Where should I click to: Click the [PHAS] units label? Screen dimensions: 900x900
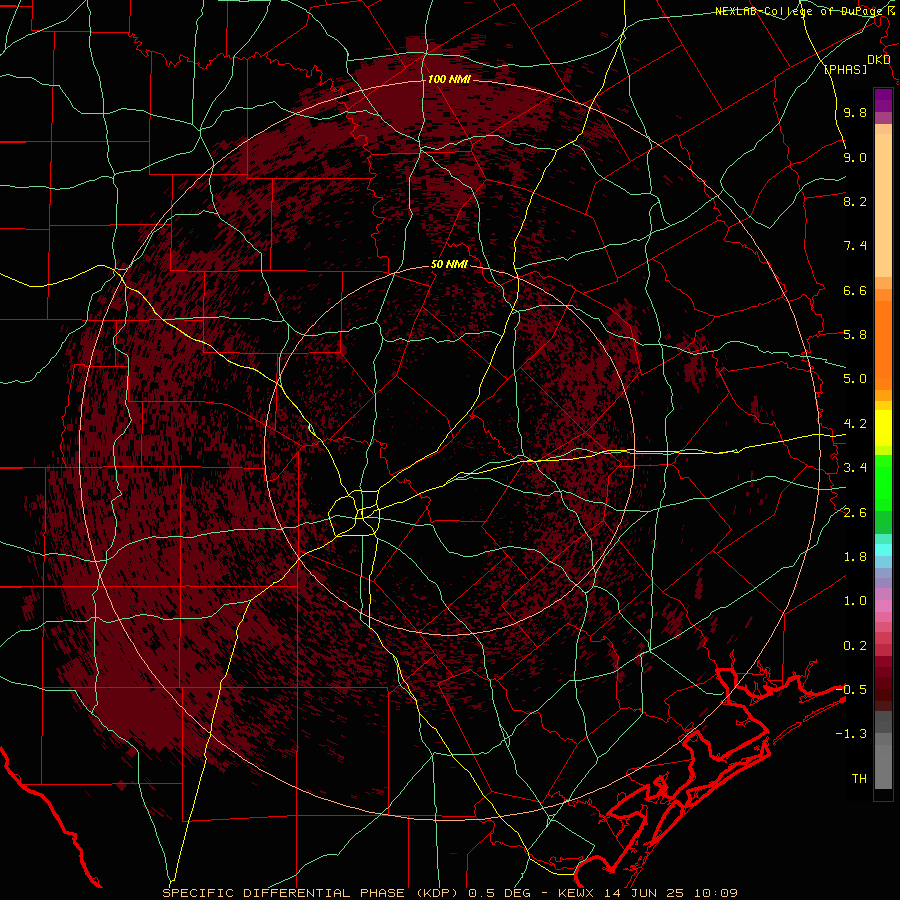coord(845,69)
